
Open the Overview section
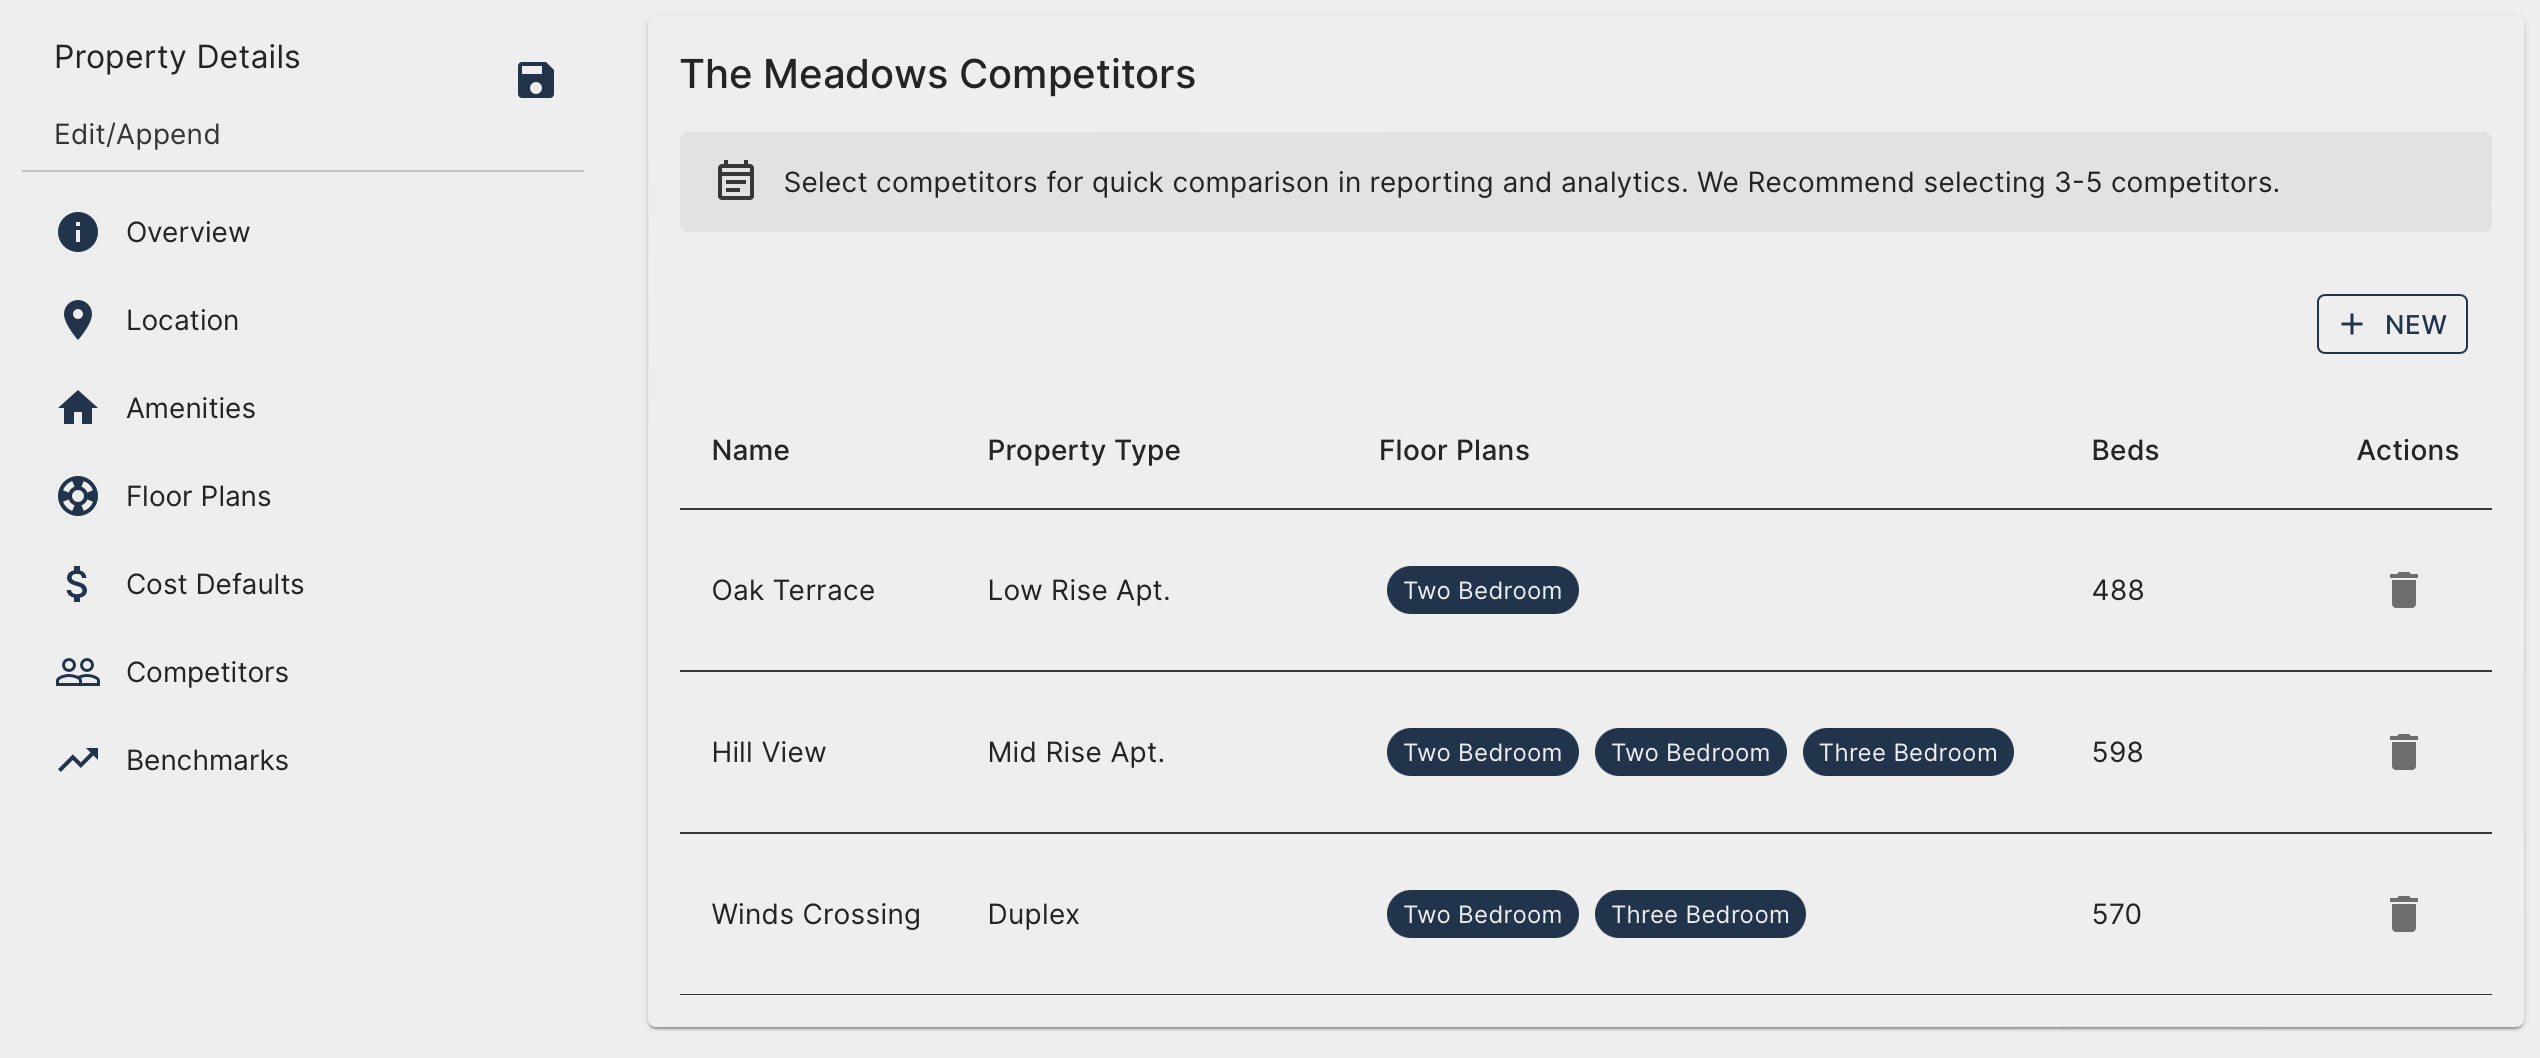point(187,232)
